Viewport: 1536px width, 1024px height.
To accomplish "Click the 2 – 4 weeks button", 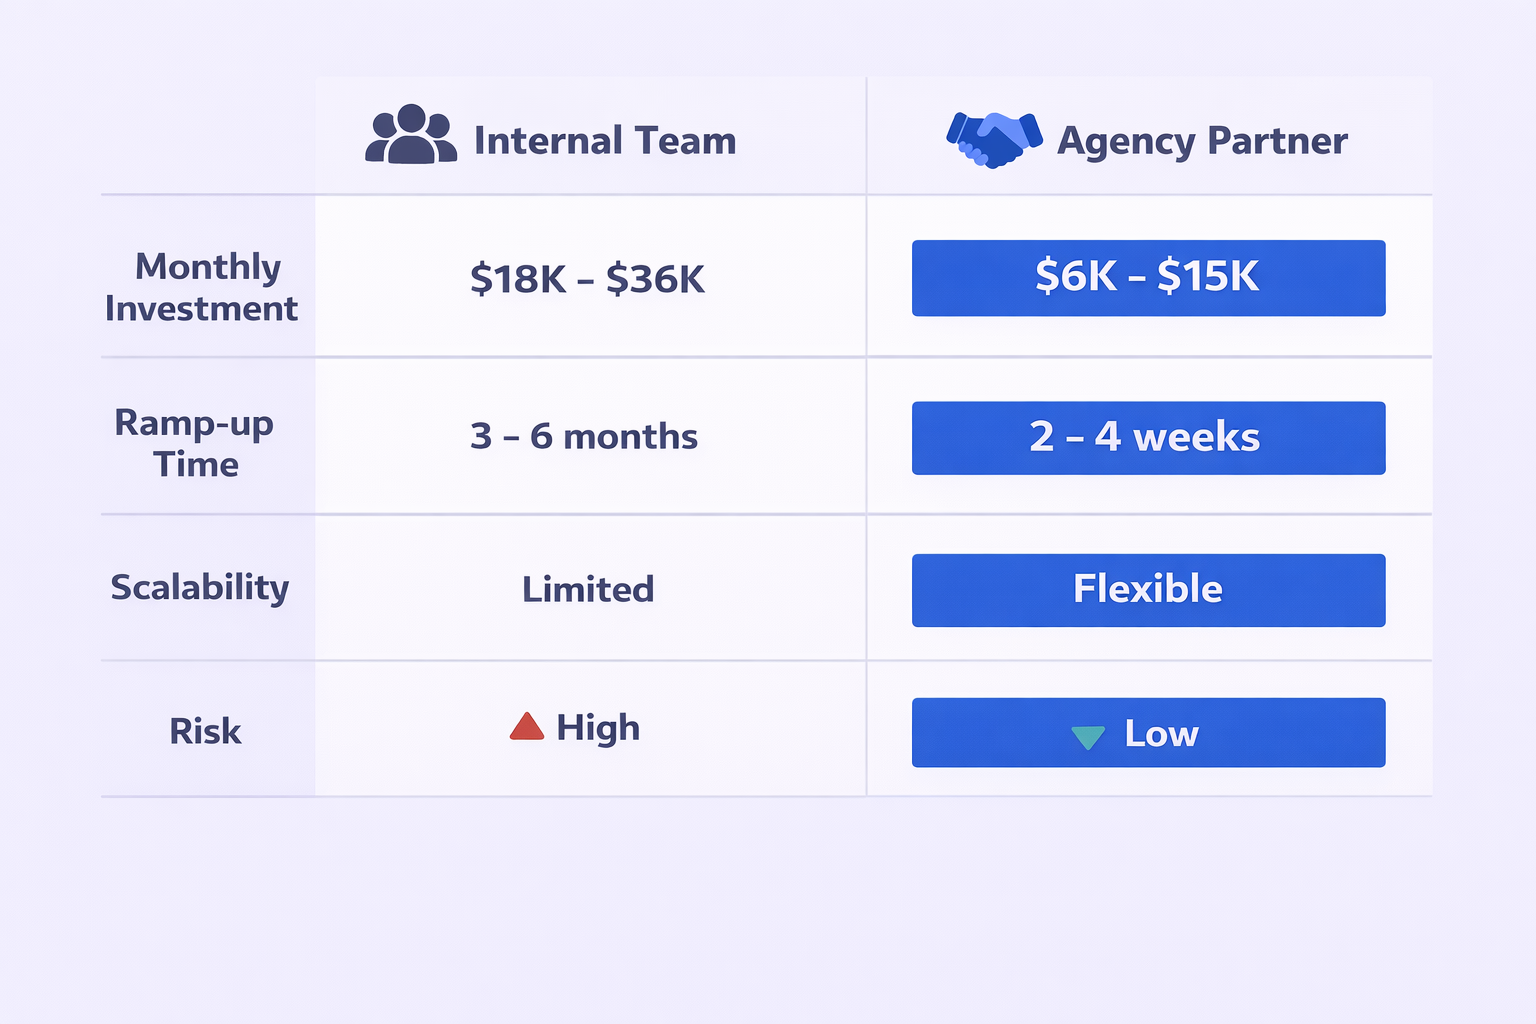I will 1148,438.
